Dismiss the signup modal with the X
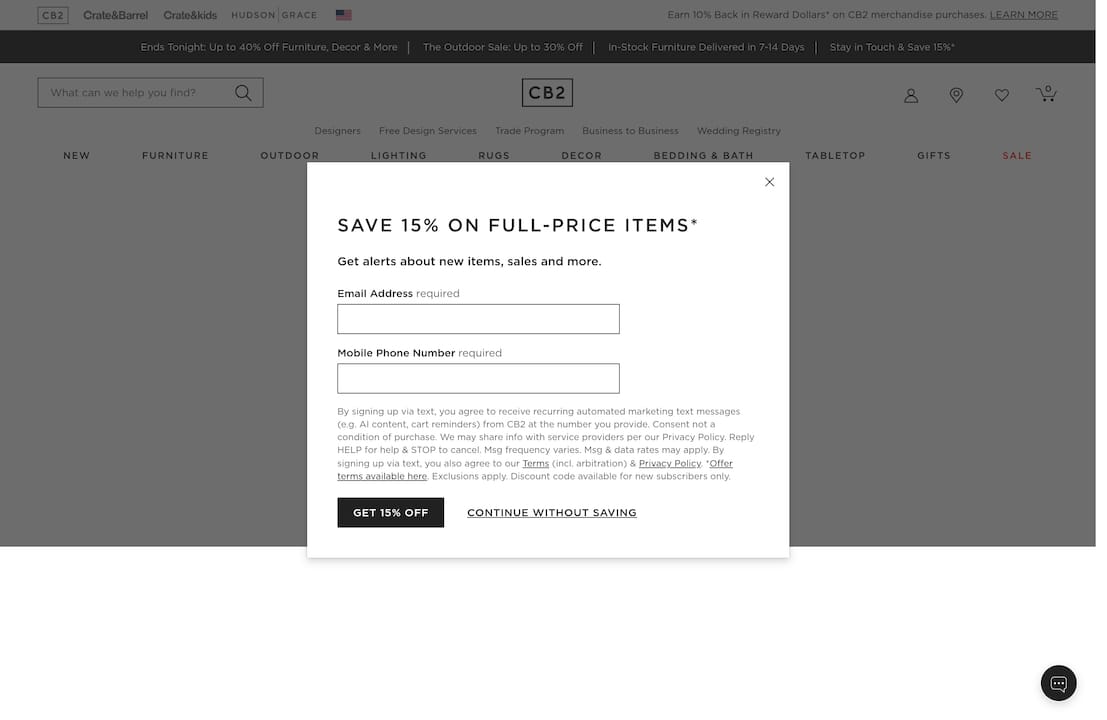This screenshot has height=720, width=1107. (x=769, y=182)
